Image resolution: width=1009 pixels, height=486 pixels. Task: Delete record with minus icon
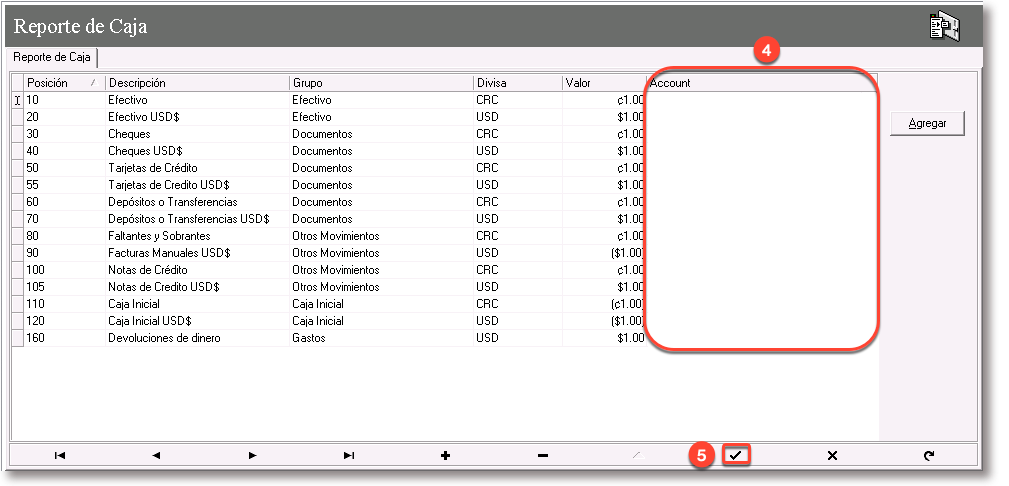pyautogui.click(x=542, y=456)
